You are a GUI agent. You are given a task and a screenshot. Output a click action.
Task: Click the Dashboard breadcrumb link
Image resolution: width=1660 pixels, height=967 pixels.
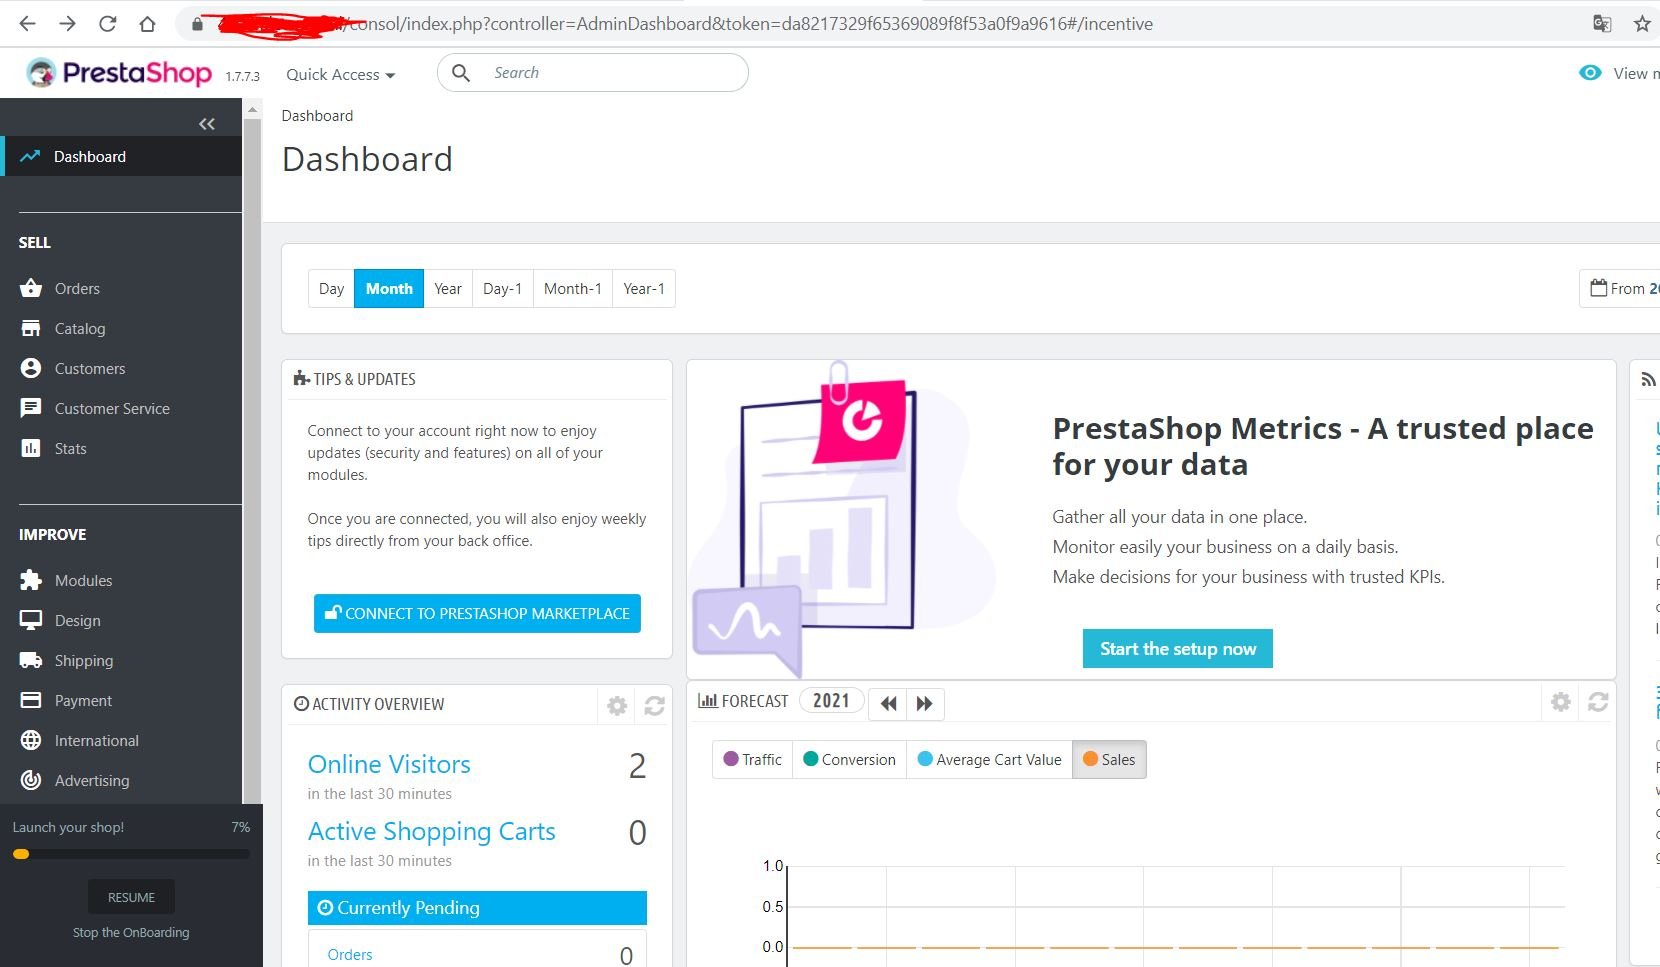point(317,115)
